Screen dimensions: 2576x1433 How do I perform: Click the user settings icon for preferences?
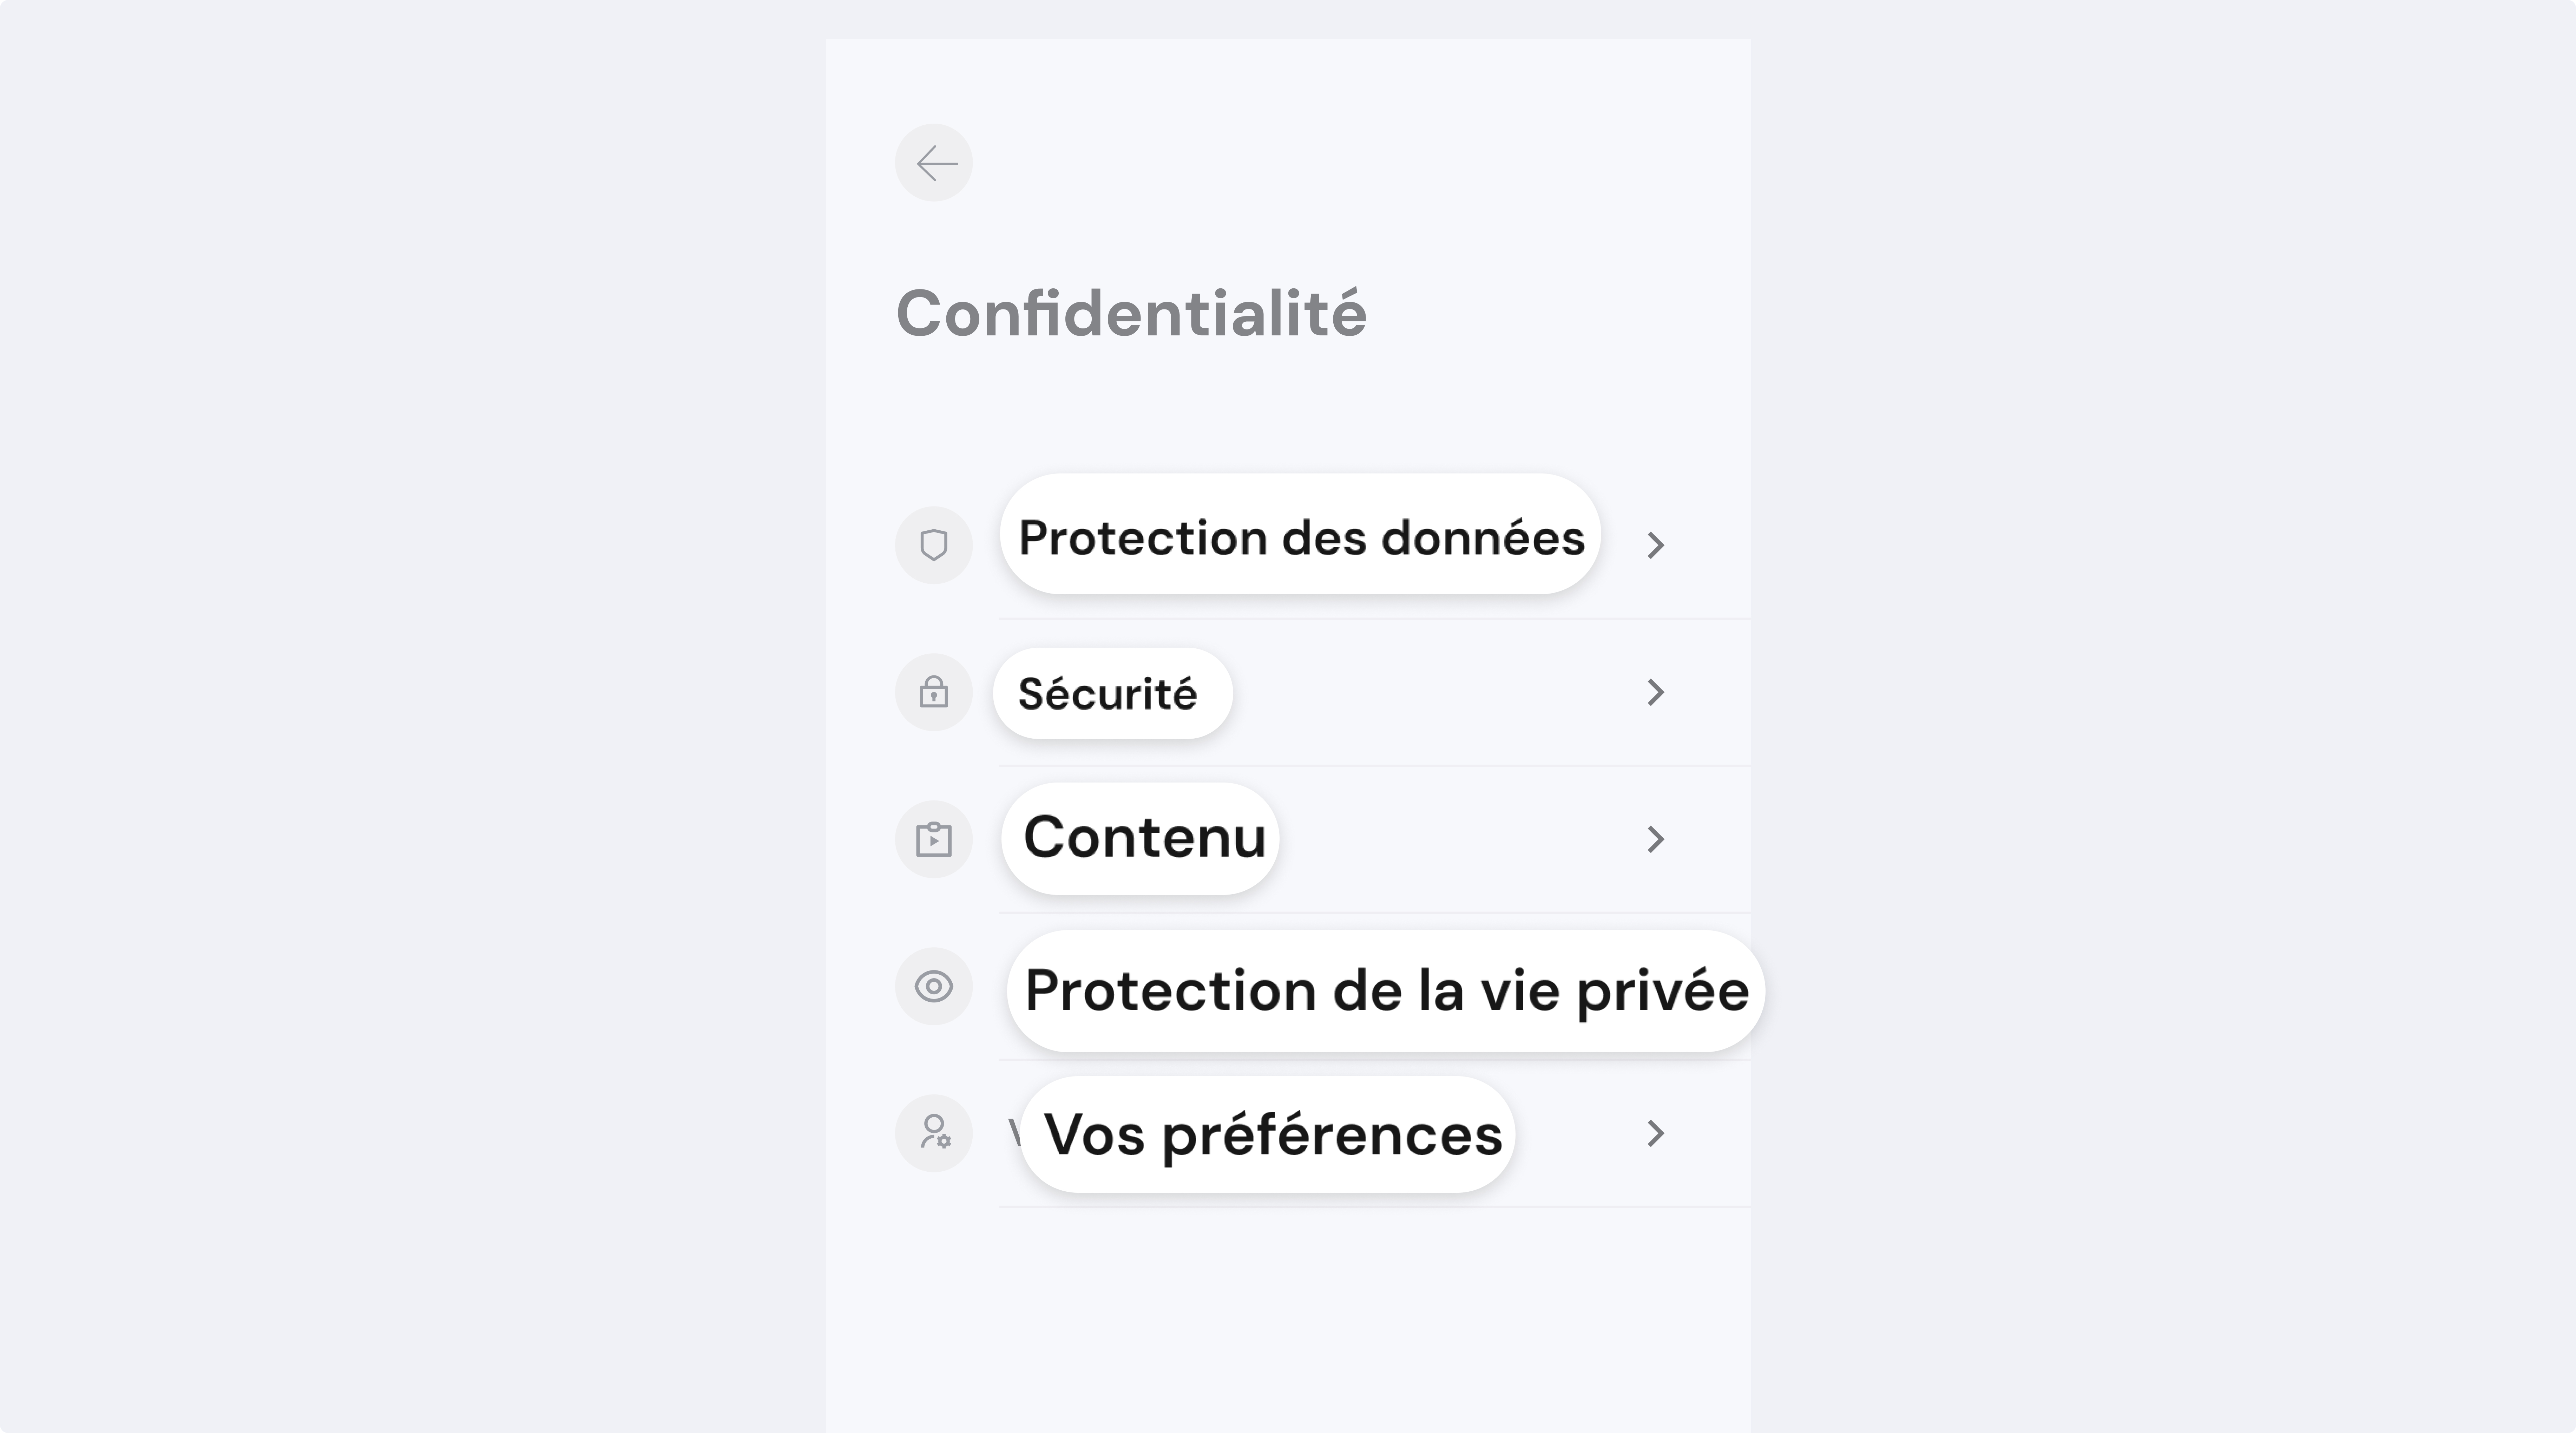(933, 1133)
